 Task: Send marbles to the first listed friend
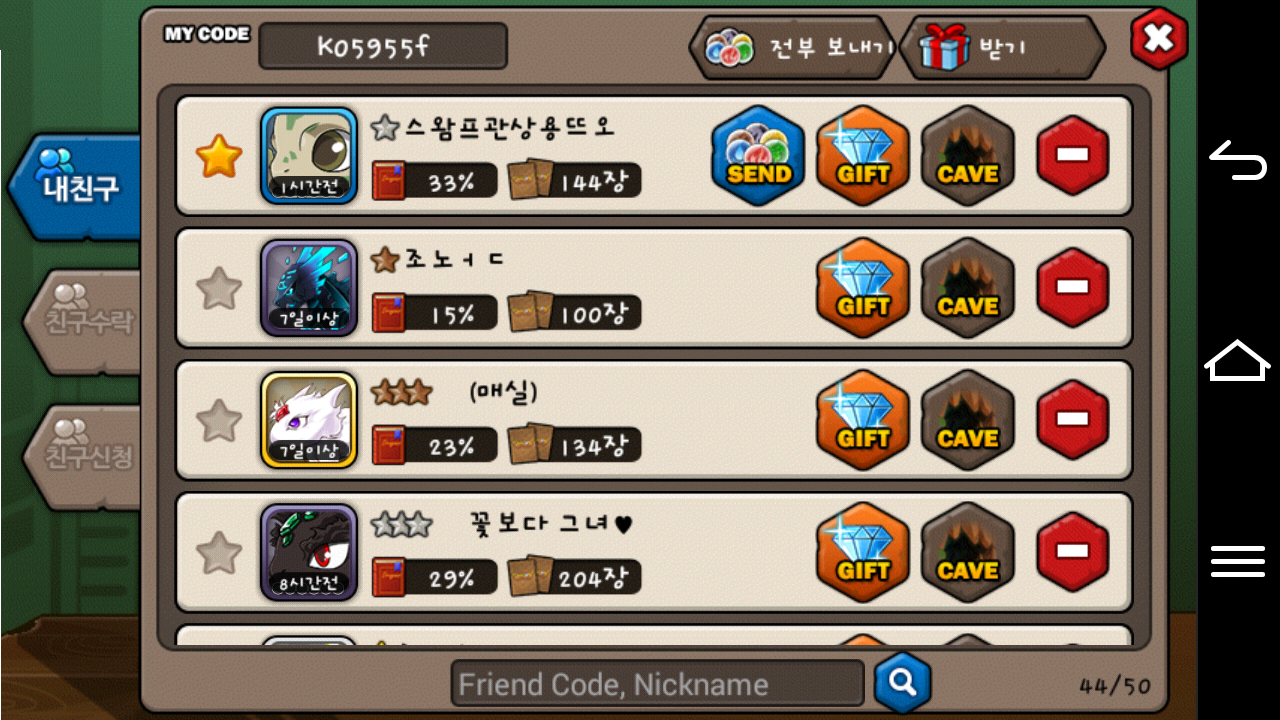[x=759, y=156]
